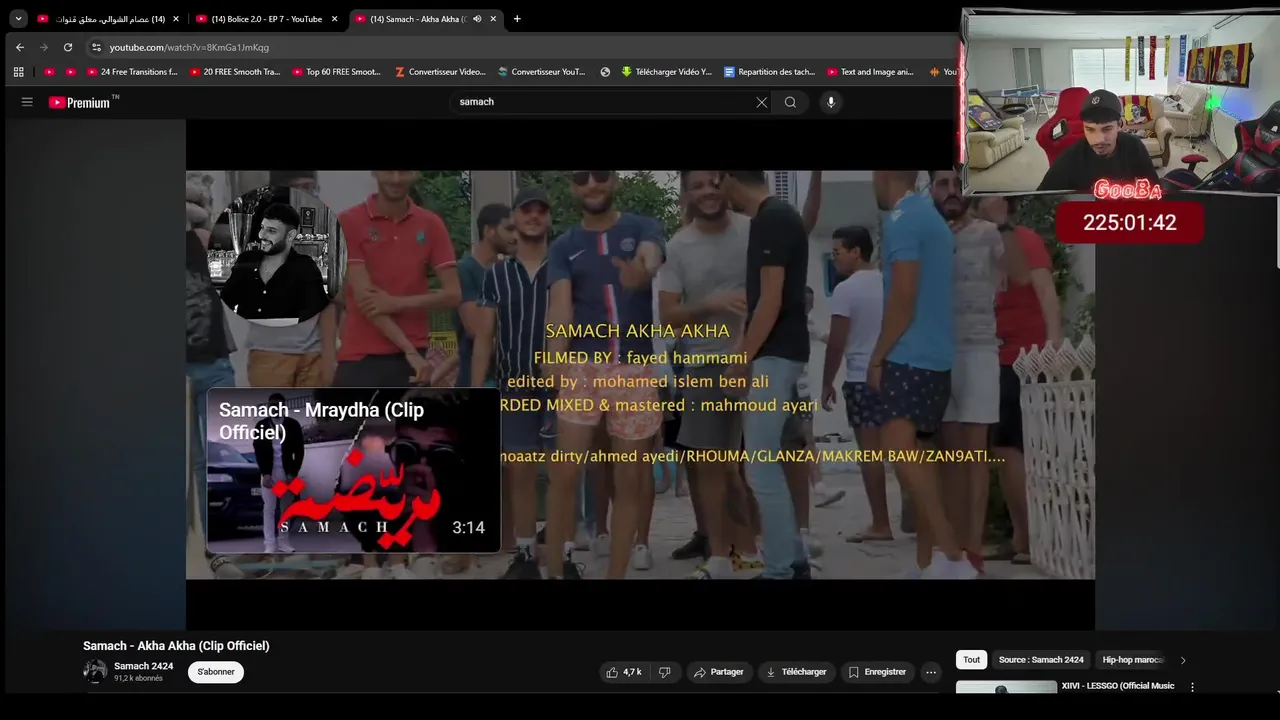Screen dimensions: 1280x720
Task: Open the second YouTube bookmark icon
Action: coord(71,72)
